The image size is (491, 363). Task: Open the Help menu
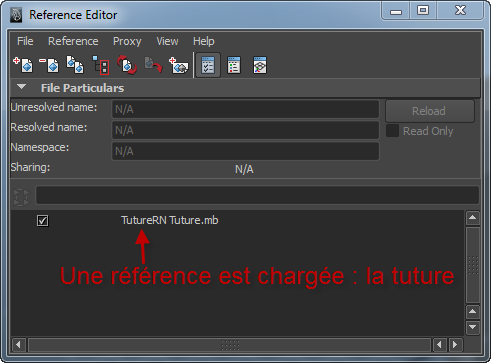pos(204,41)
